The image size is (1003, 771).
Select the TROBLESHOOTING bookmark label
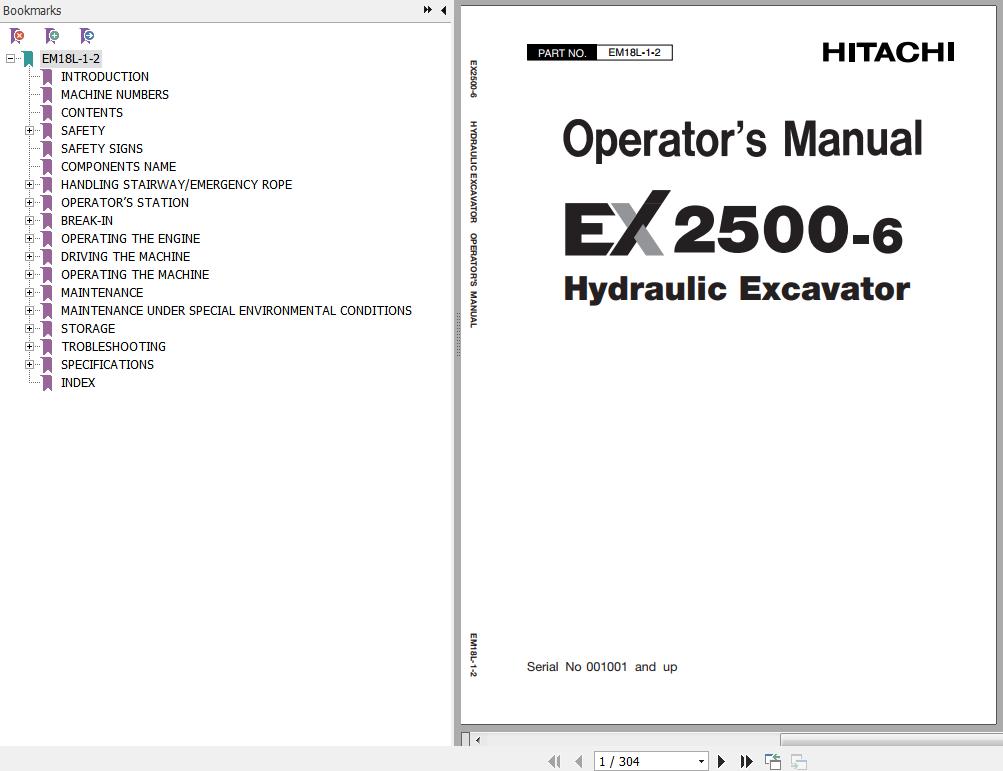(x=113, y=346)
